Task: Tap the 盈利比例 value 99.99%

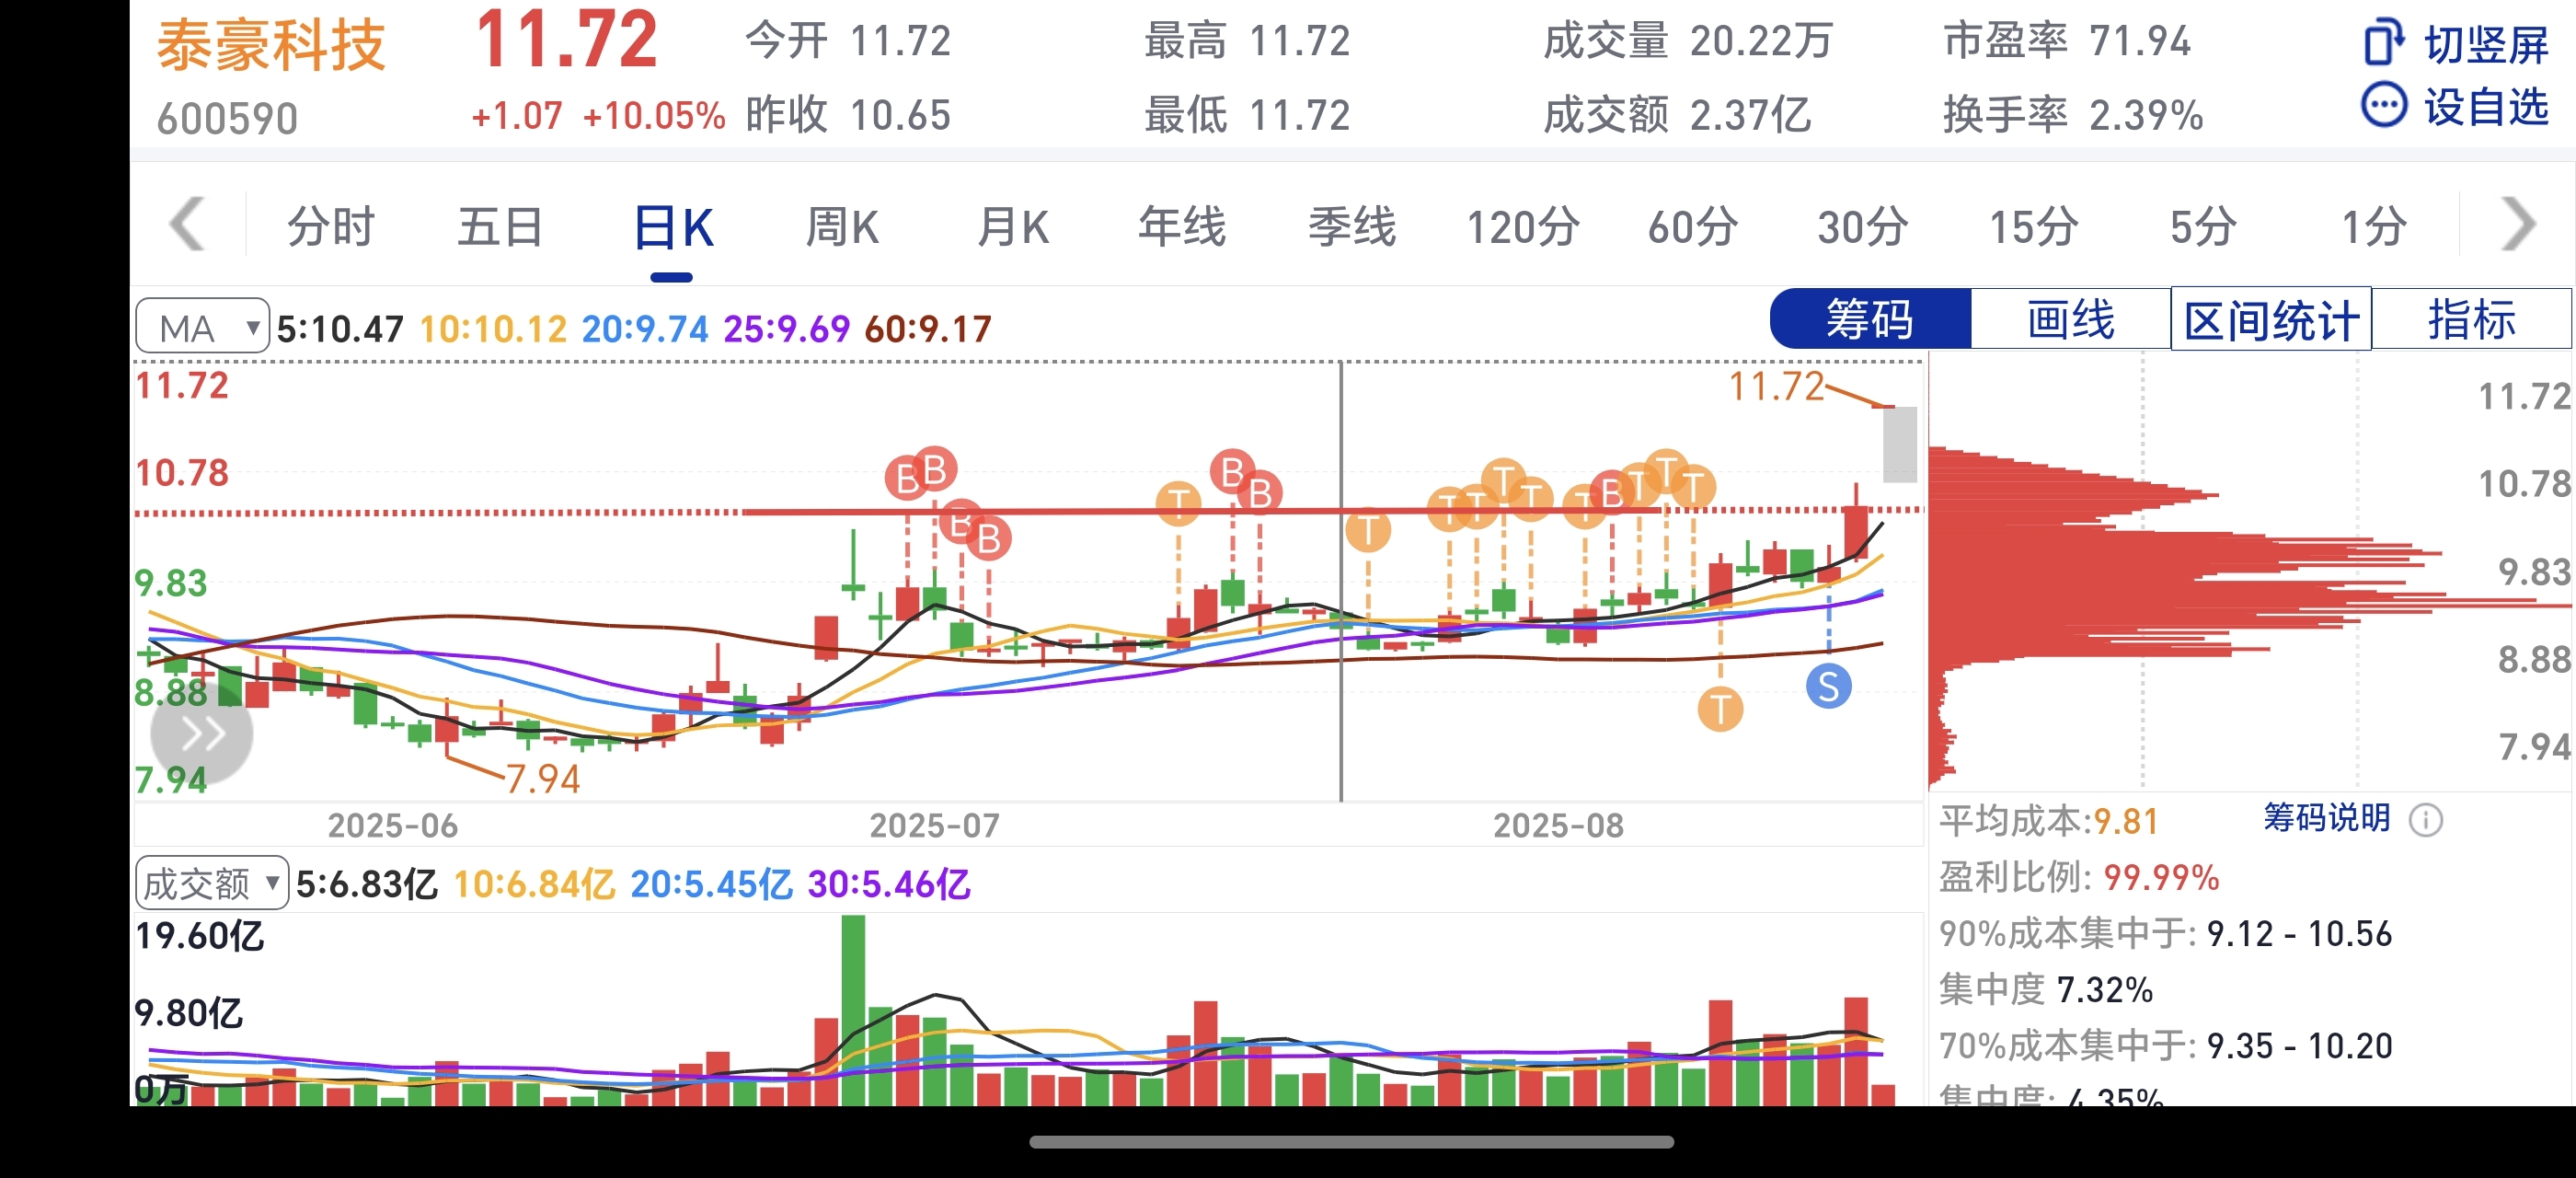Action: point(2161,877)
